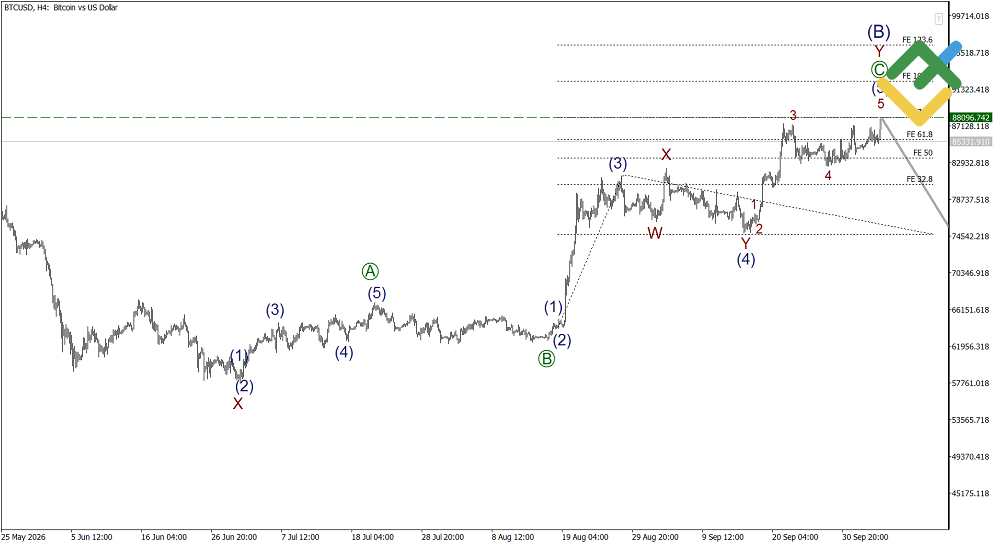This screenshot has height=545, width=1000.
Task: Click the 74542.218 price scale label
Action: click(x=971, y=236)
